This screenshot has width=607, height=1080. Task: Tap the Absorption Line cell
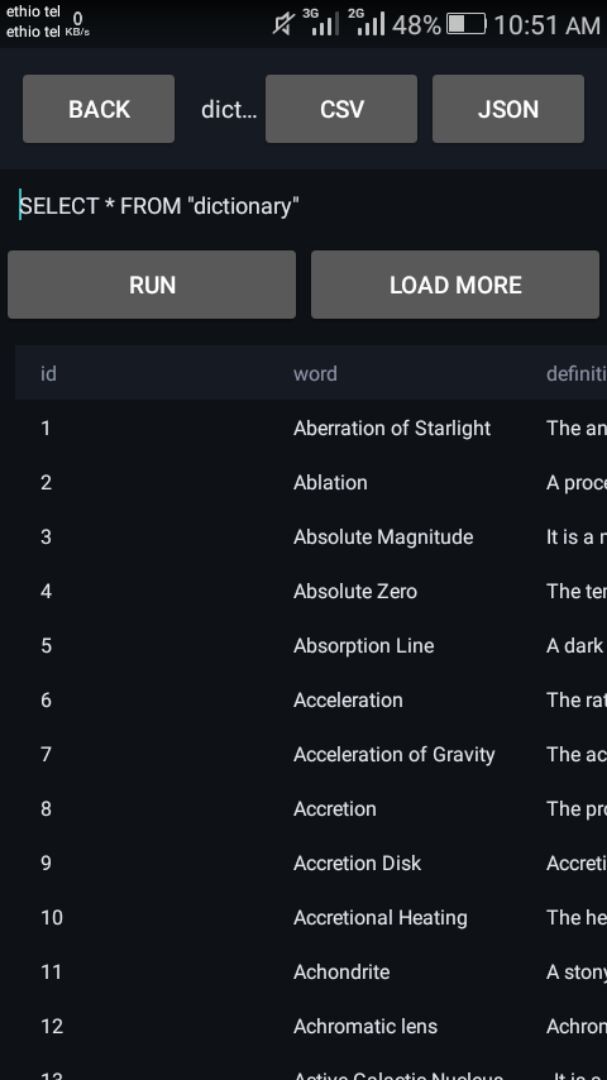pos(364,646)
